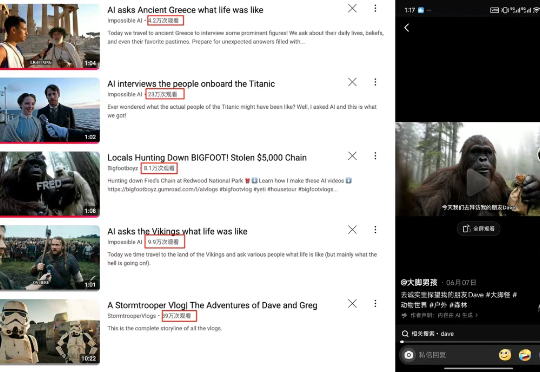The width and height of the screenshot is (540, 372).
Task: Click 'This is the complete storyline' description
Action: point(164,328)
